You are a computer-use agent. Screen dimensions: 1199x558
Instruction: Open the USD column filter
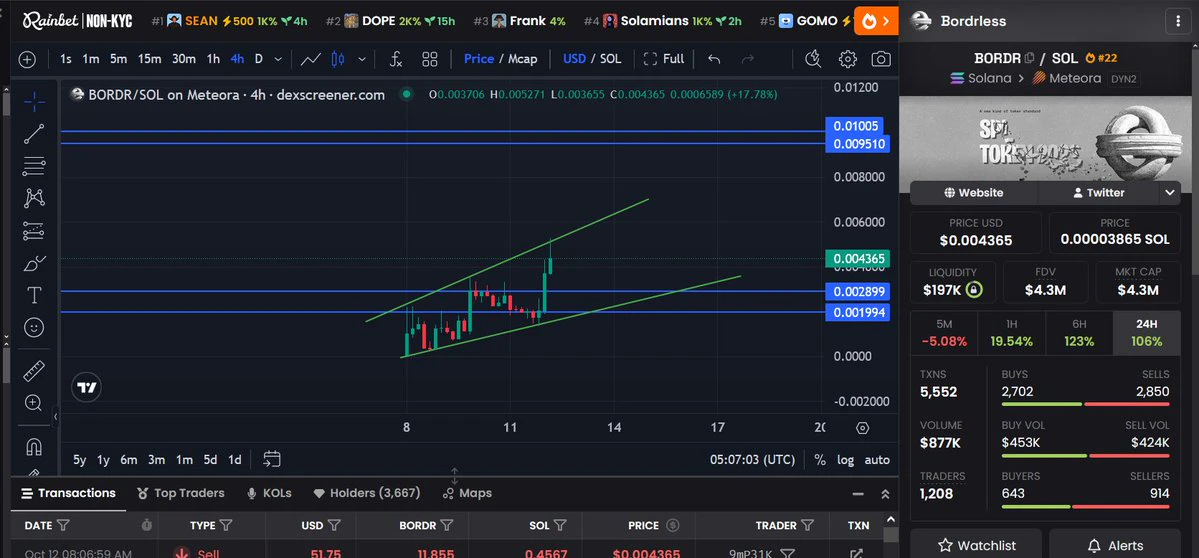point(333,525)
